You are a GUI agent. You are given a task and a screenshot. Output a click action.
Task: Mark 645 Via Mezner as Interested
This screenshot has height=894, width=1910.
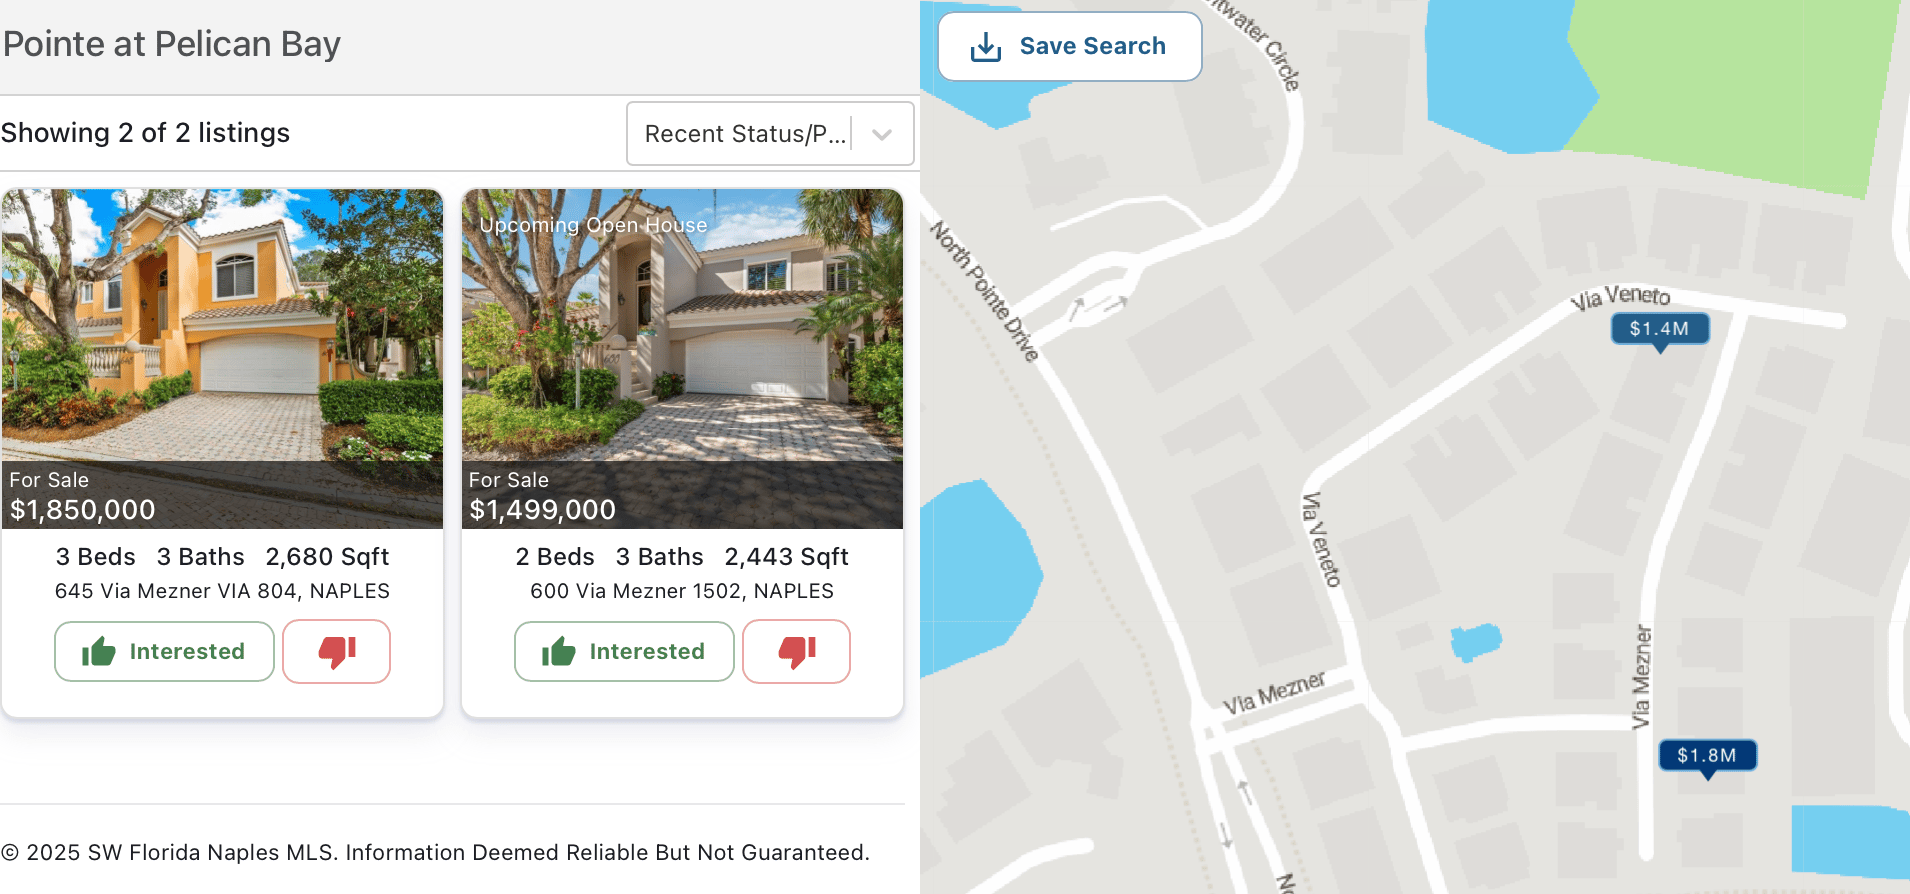164,652
